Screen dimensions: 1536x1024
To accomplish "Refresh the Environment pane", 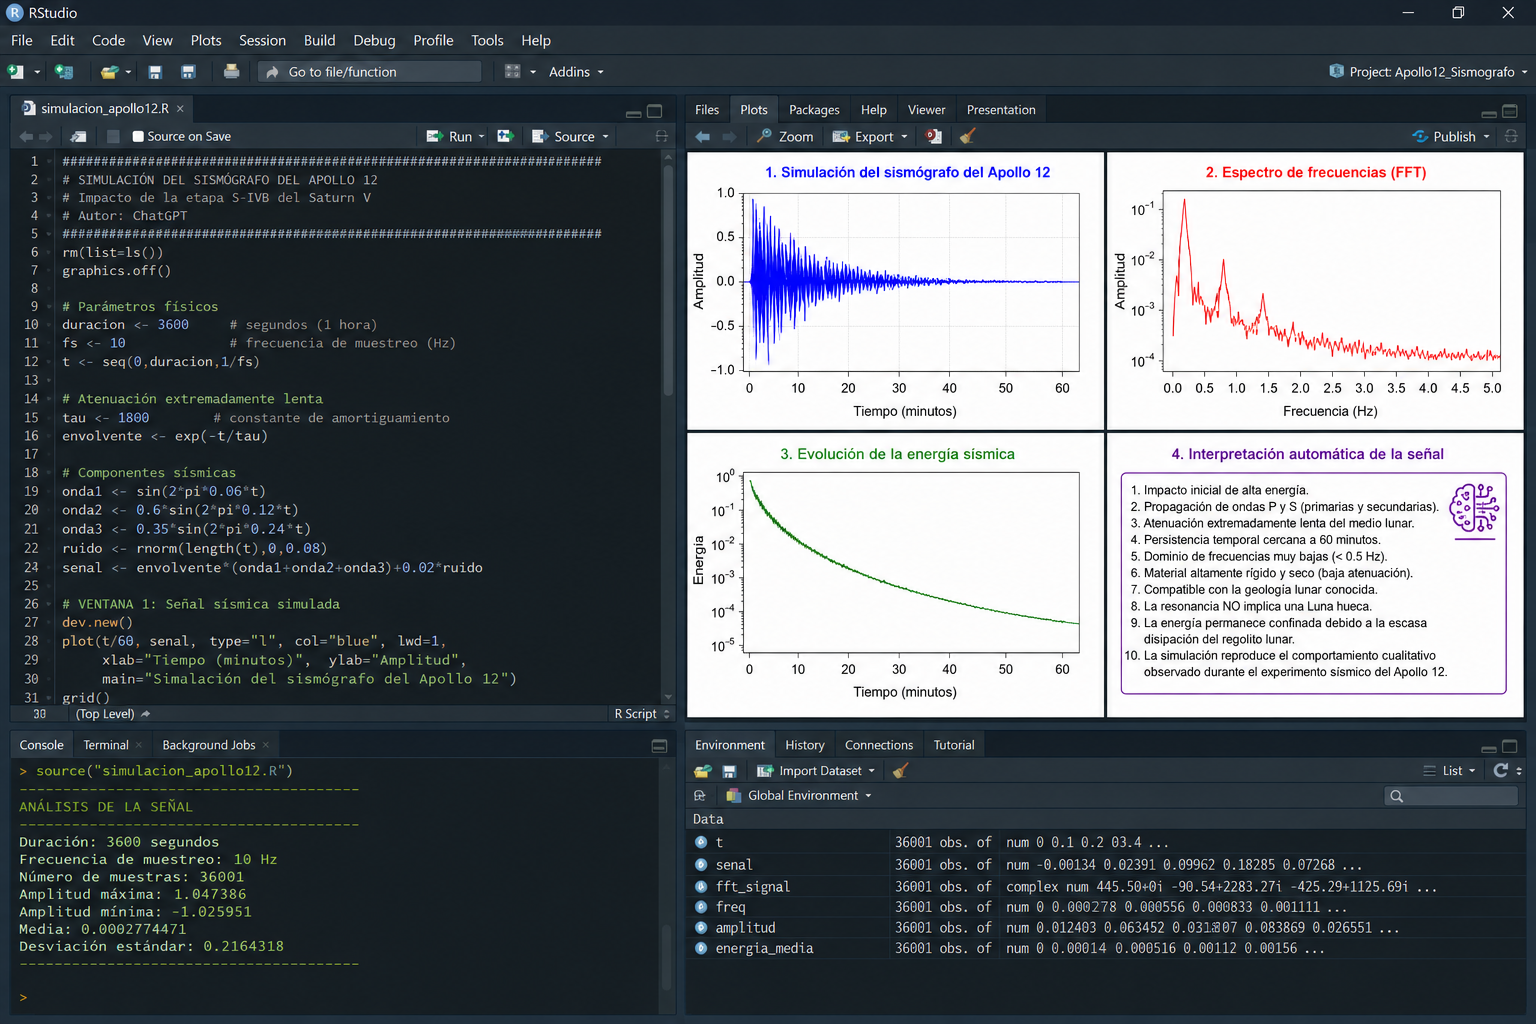I will (x=1501, y=771).
